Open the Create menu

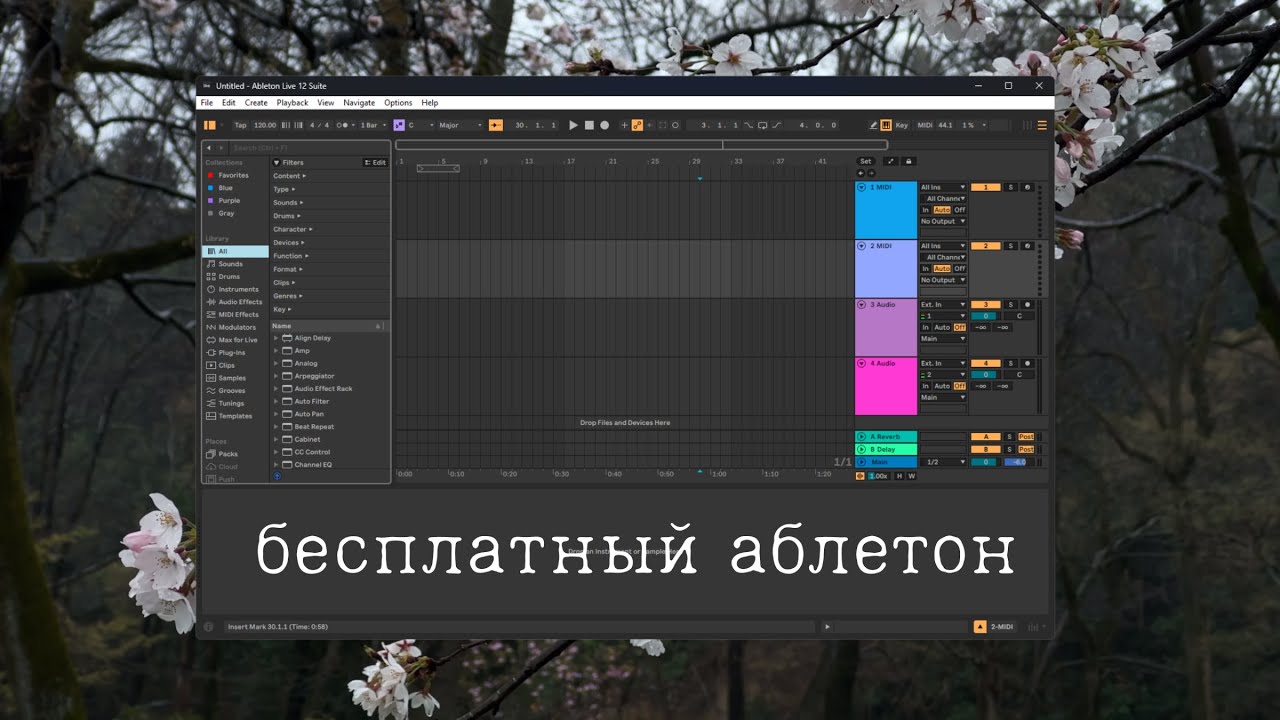click(x=256, y=103)
